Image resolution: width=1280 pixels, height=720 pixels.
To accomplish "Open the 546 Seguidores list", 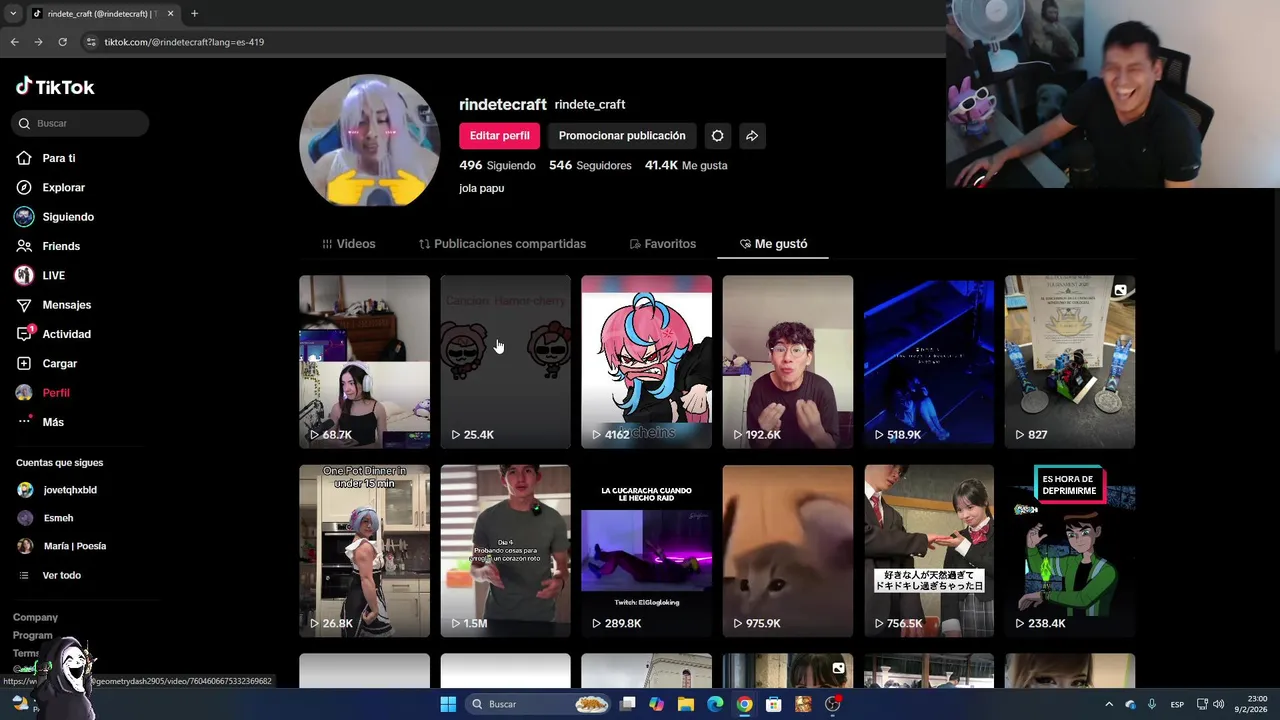I will click(x=590, y=165).
